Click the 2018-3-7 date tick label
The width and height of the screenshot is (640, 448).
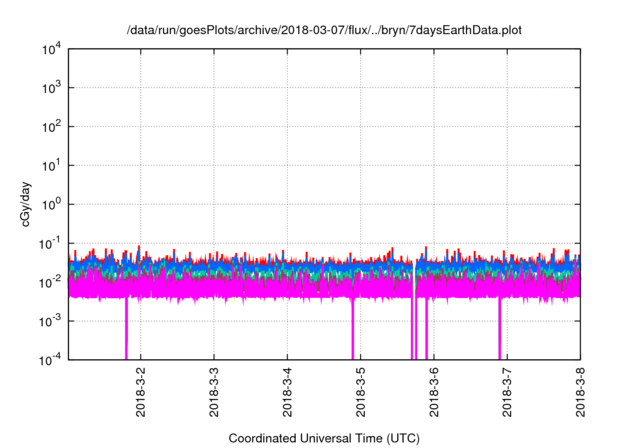(507, 392)
